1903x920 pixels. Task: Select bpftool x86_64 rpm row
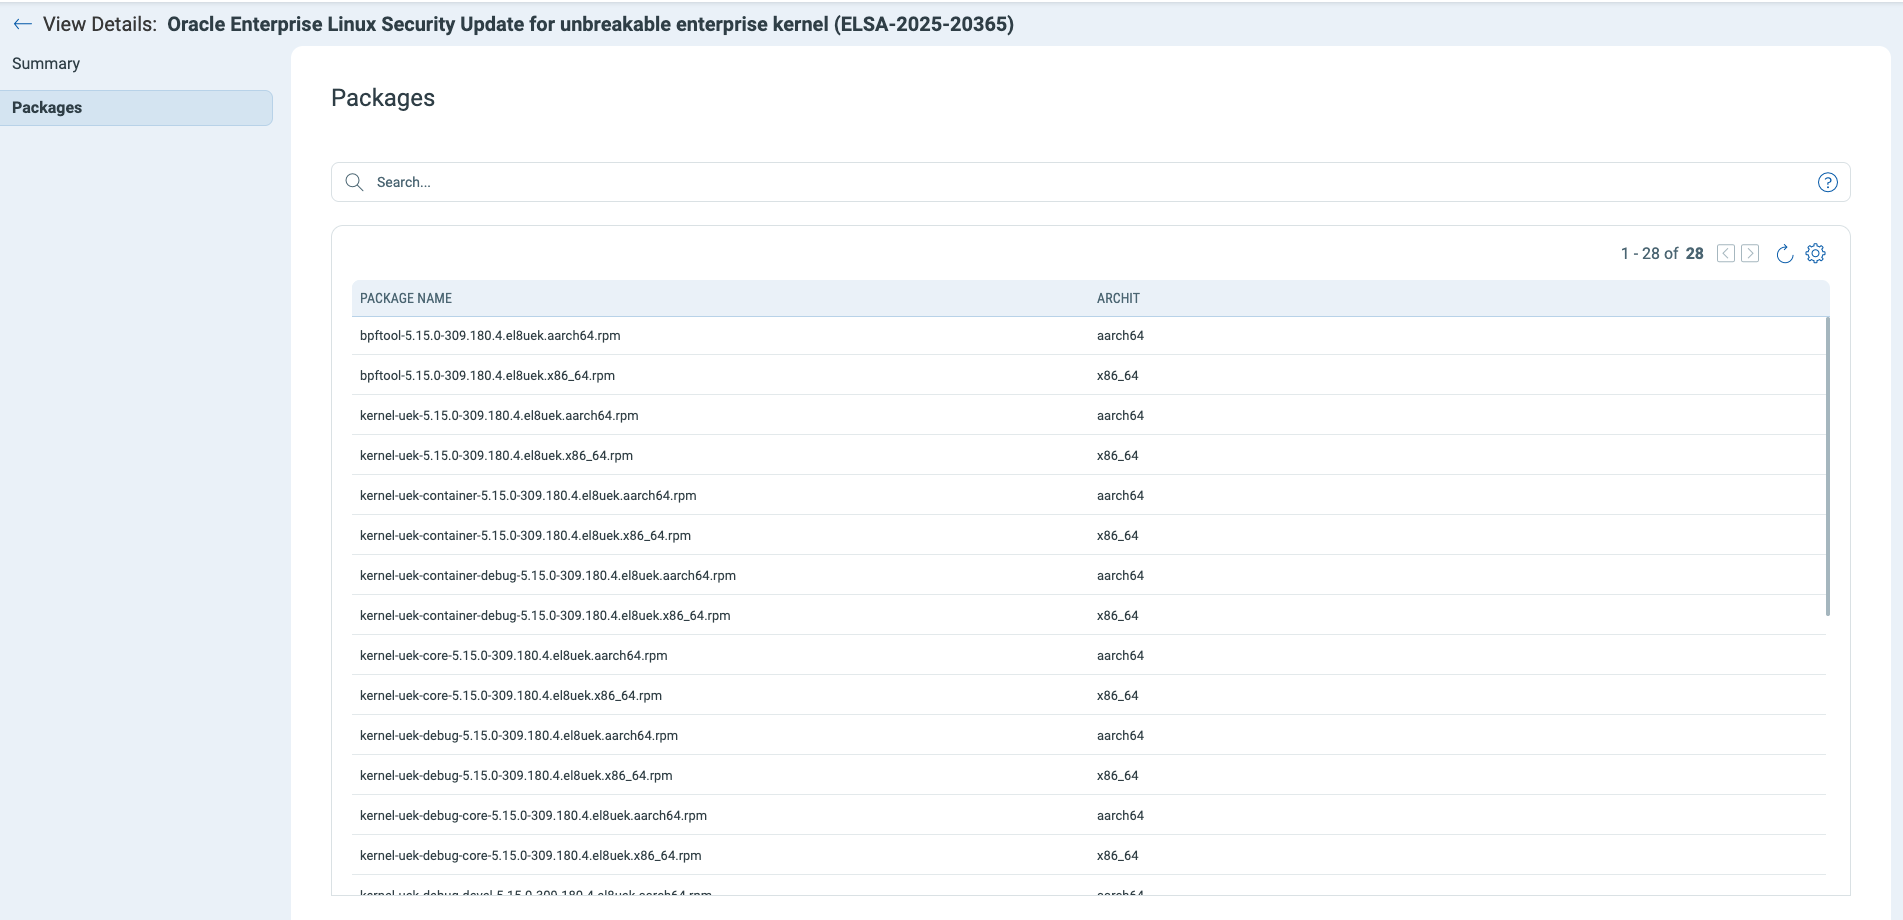coord(487,376)
